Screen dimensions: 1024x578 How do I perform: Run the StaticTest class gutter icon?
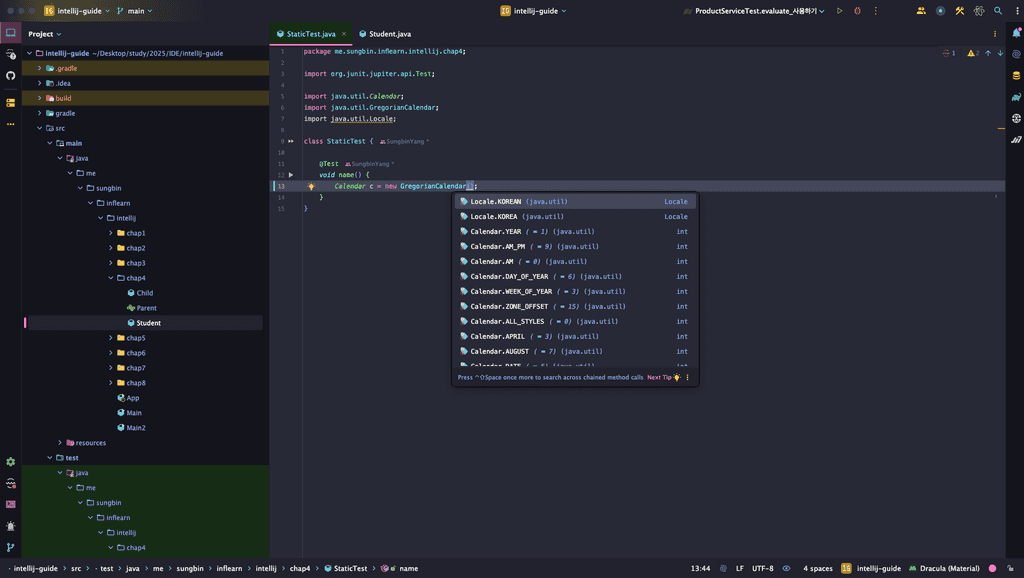pyautogui.click(x=291, y=141)
